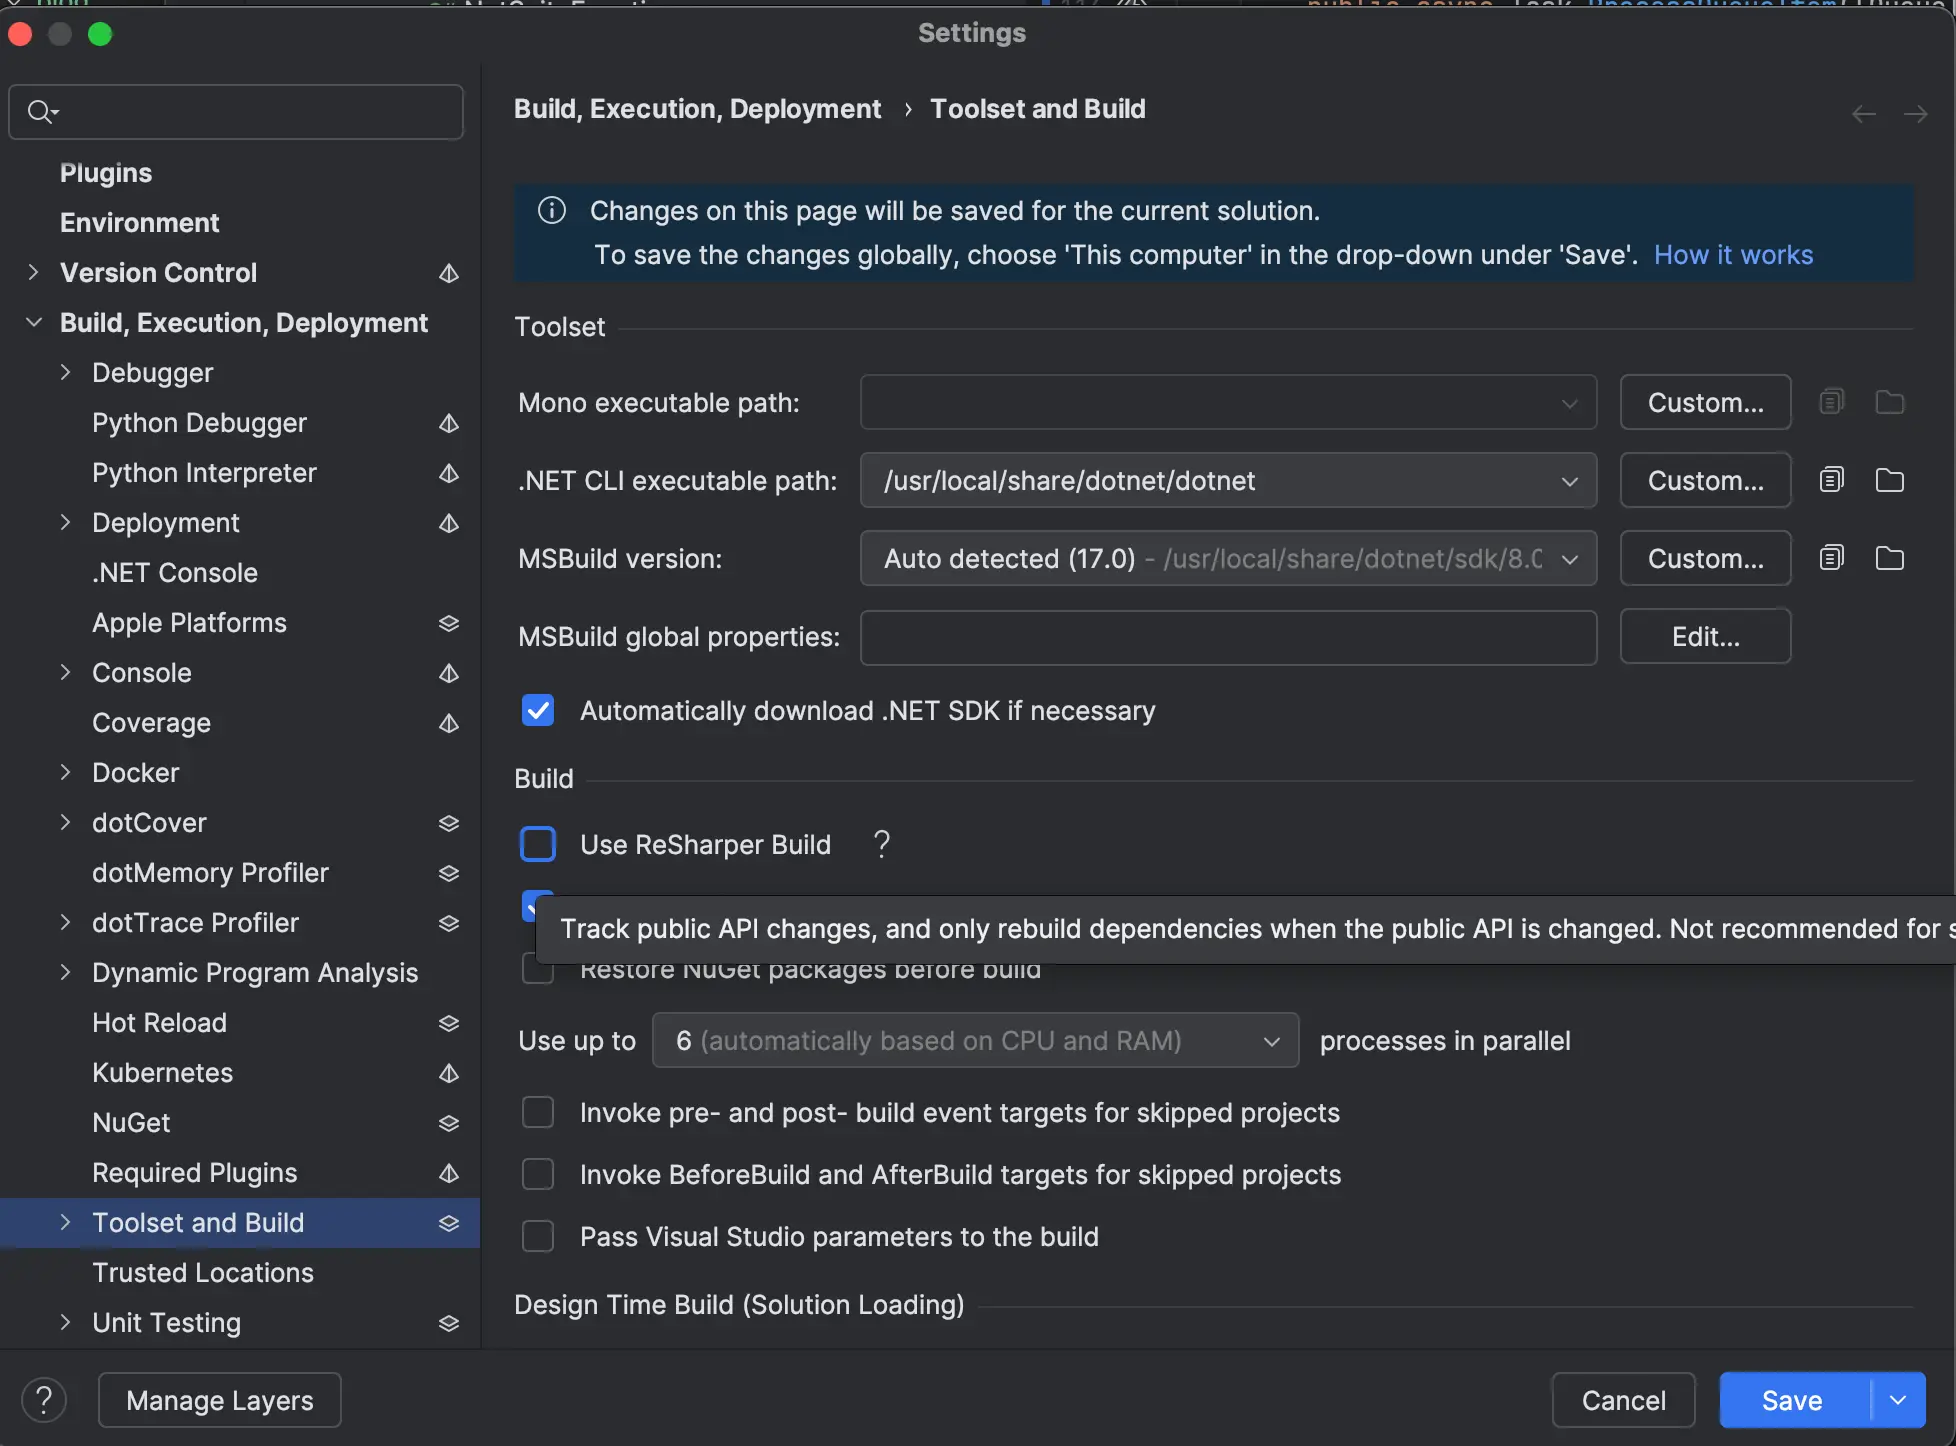Click the Edit MSBuild global properties button
1956x1446 pixels.
click(1704, 635)
